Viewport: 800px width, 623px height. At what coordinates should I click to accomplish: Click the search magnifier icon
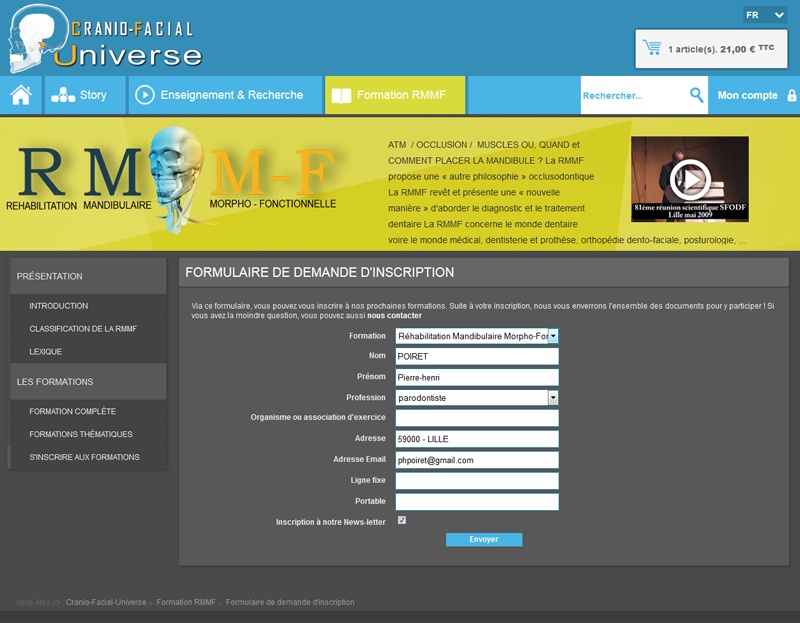[696, 95]
